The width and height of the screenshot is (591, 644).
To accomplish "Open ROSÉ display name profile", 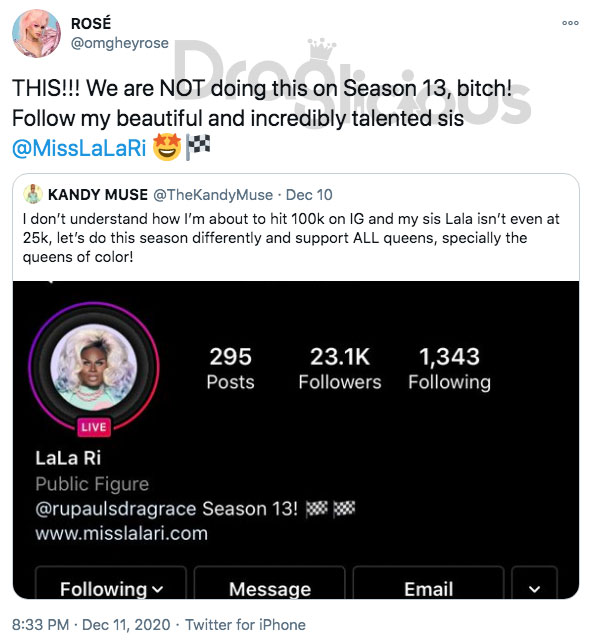I will (91, 23).
